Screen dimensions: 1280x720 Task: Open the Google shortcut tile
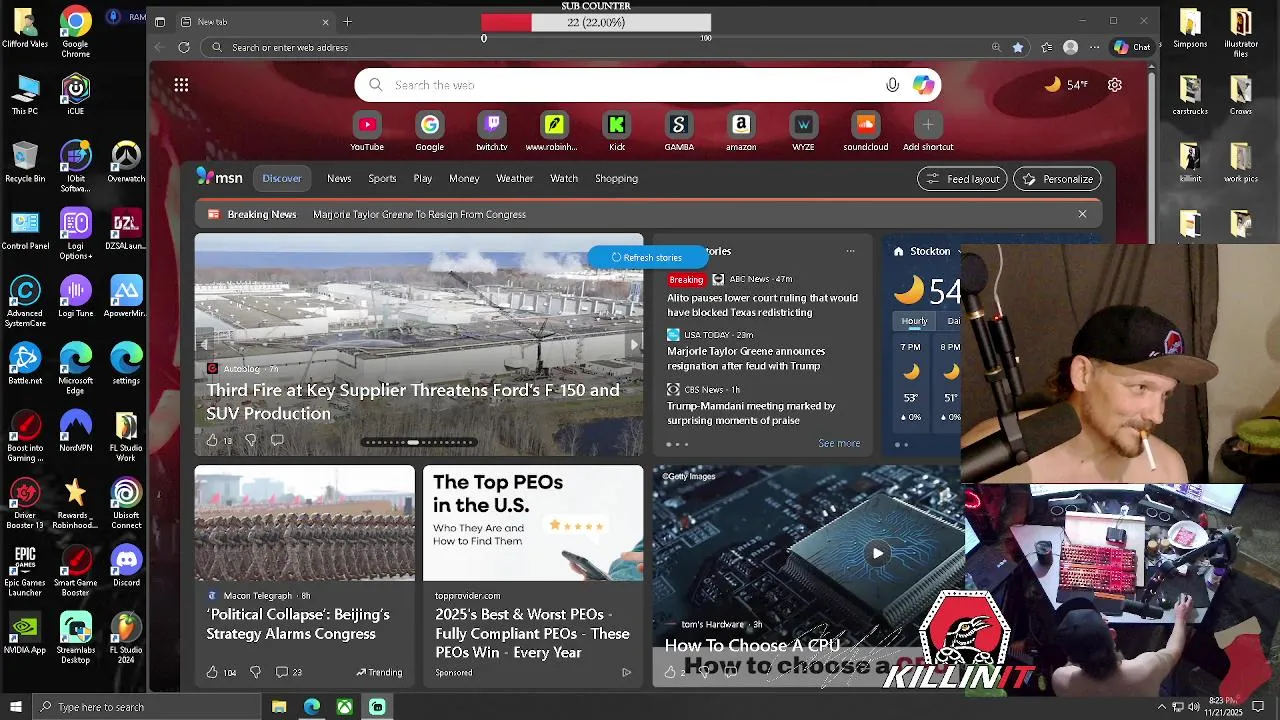(430, 125)
